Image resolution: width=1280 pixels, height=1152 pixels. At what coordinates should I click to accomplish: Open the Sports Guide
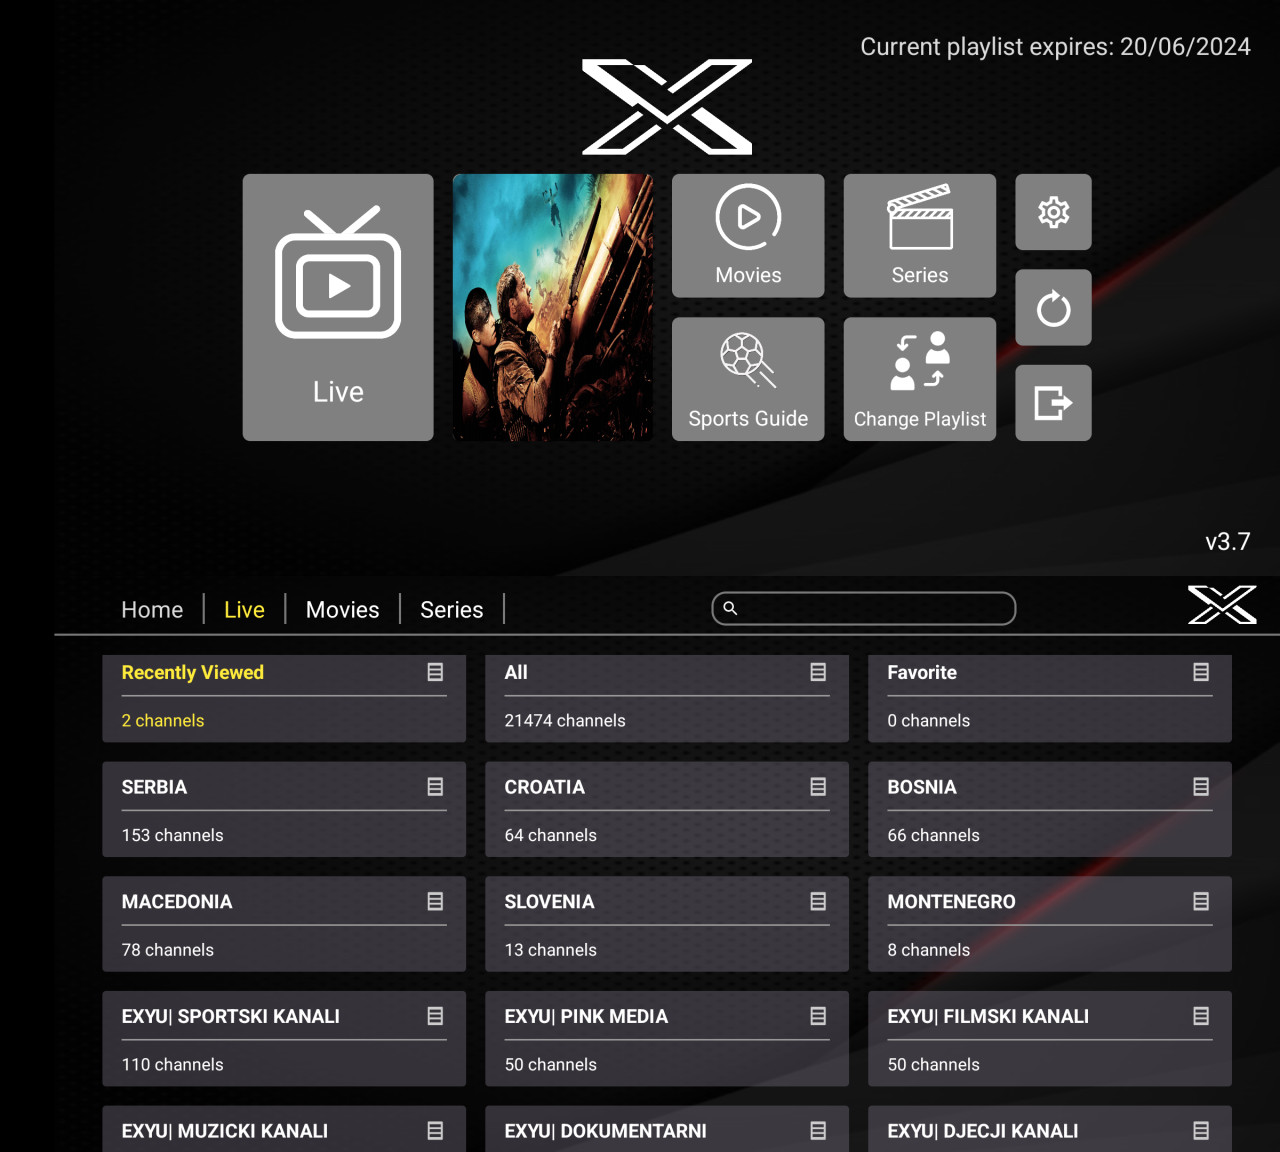tap(747, 379)
